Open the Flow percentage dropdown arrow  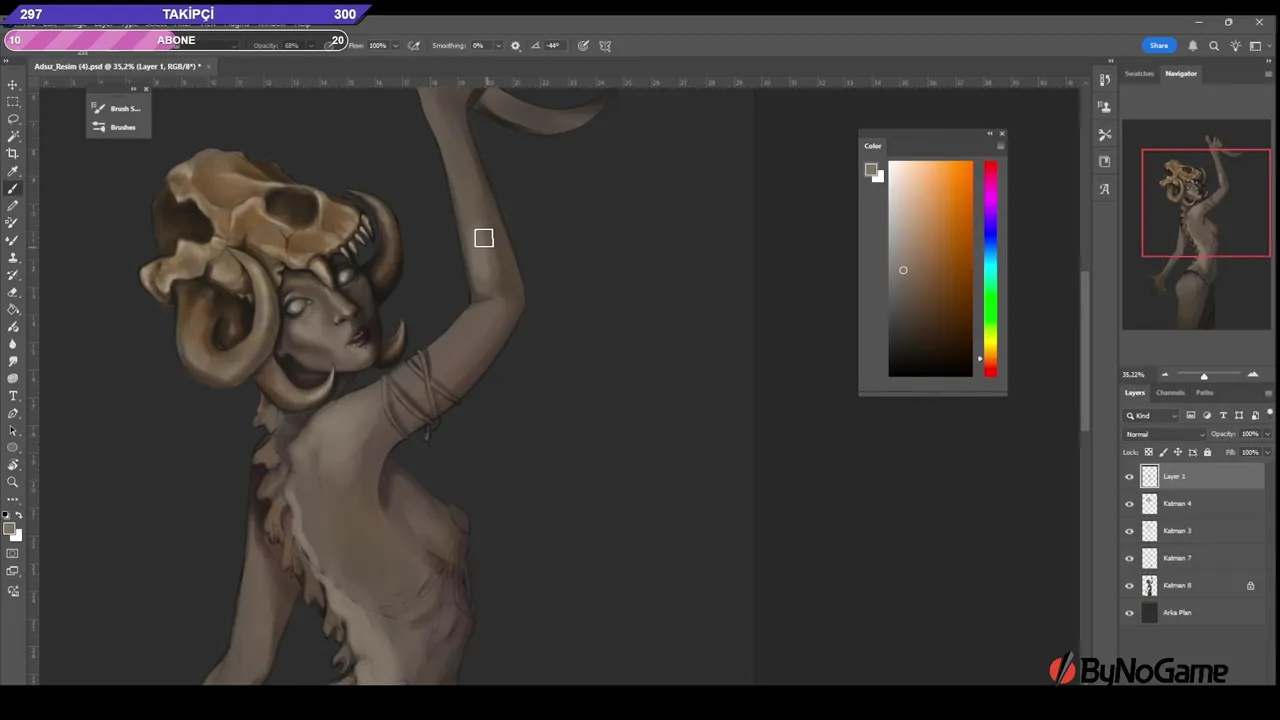[395, 45]
